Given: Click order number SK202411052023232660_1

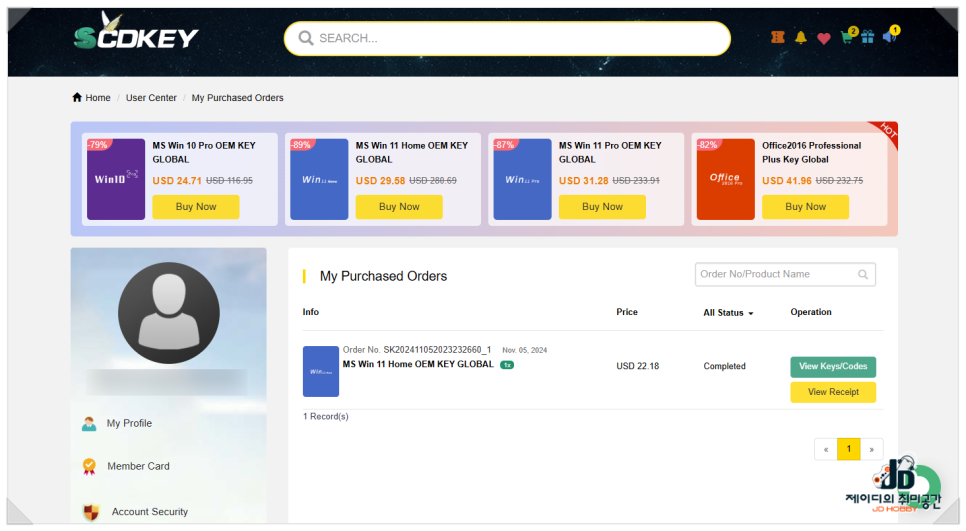Looking at the screenshot, I should coord(437,349).
